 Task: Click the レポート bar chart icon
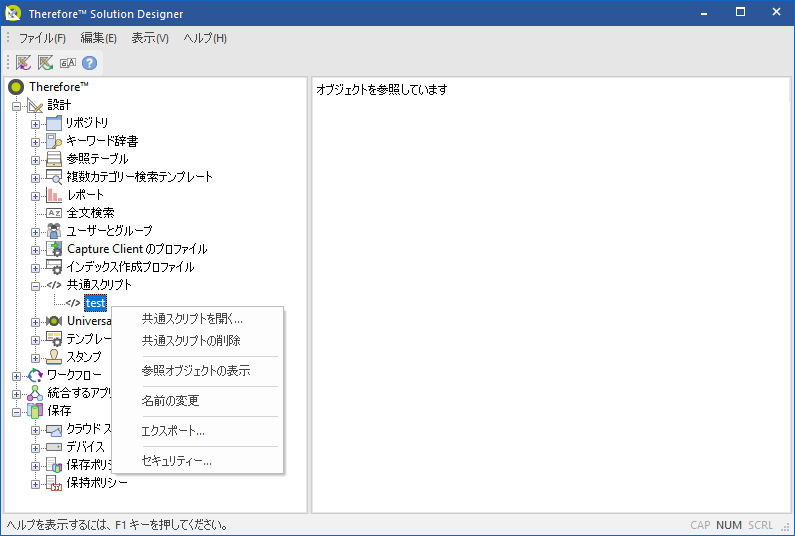point(54,195)
